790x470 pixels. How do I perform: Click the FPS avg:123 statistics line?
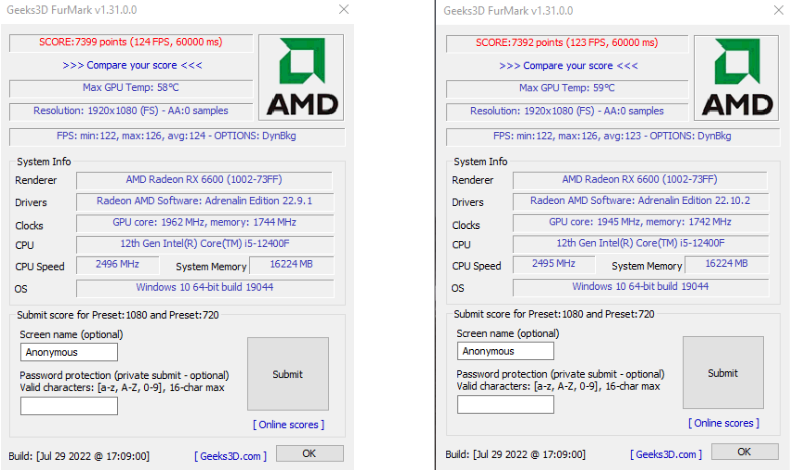pos(613,136)
